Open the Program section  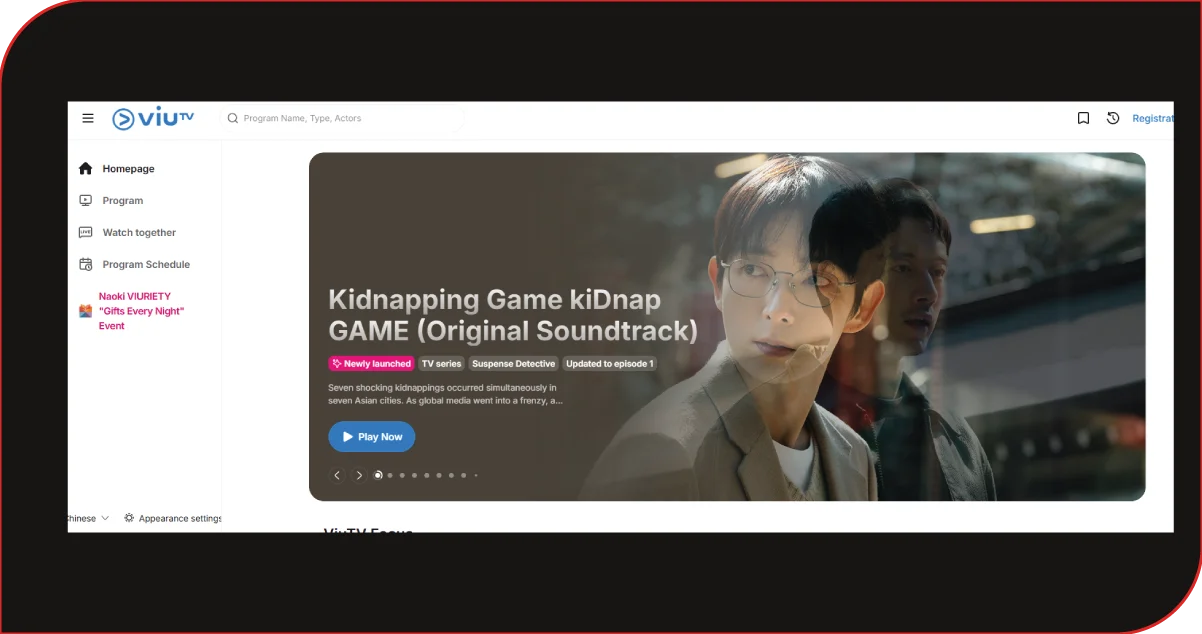[x=123, y=201]
